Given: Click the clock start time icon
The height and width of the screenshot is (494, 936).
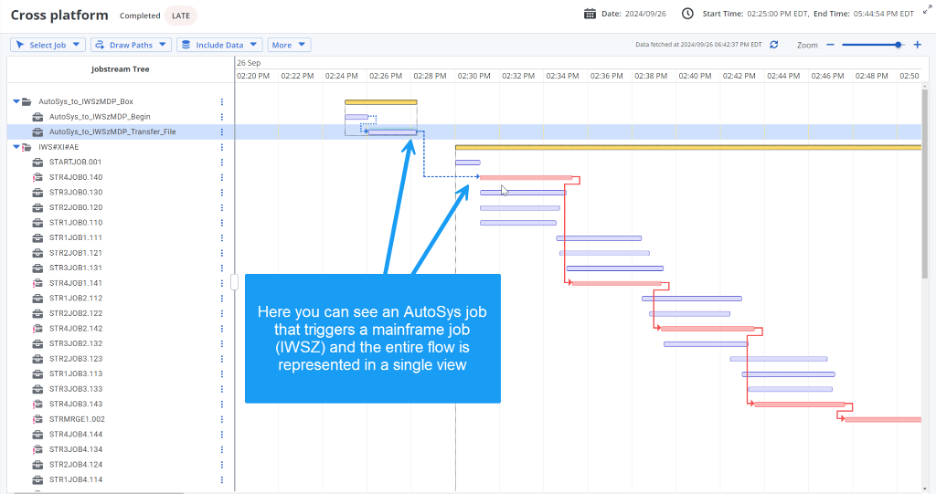Looking at the screenshot, I should 688,14.
